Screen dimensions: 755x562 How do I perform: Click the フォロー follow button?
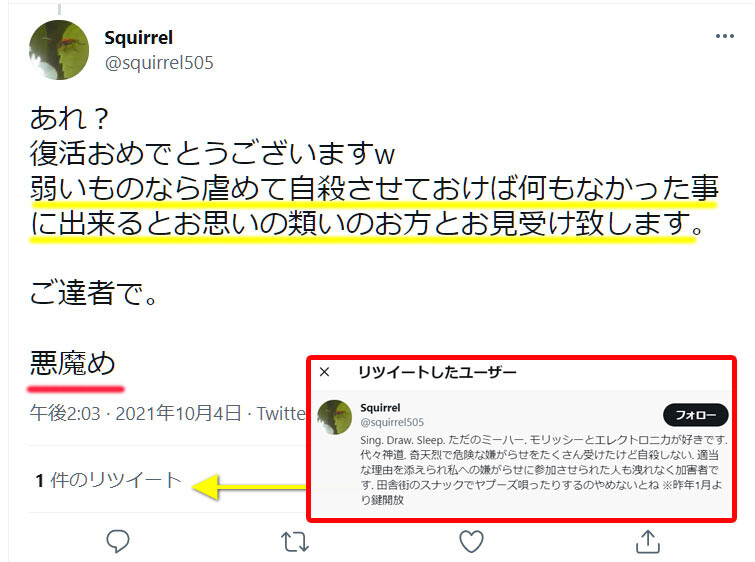(x=695, y=415)
